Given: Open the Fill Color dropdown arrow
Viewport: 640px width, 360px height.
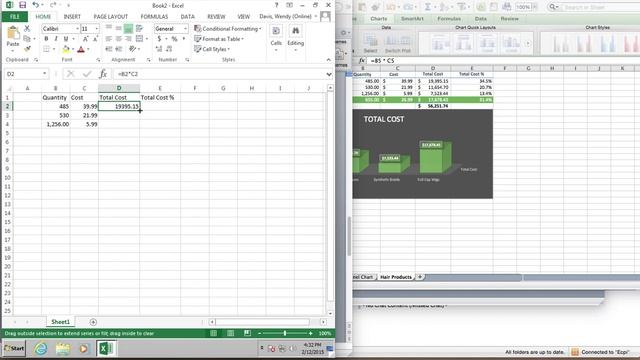Looking at the screenshot, I should click(x=73, y=49).
